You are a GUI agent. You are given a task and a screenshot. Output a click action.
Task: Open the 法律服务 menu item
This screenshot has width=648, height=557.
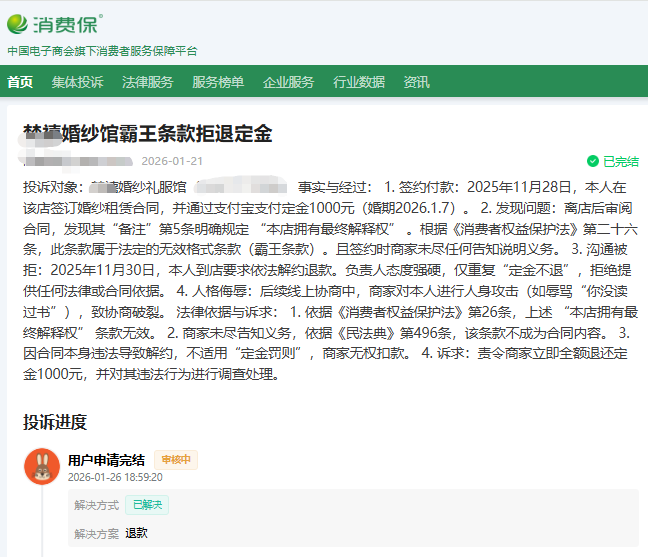click(x=147, y=82)
